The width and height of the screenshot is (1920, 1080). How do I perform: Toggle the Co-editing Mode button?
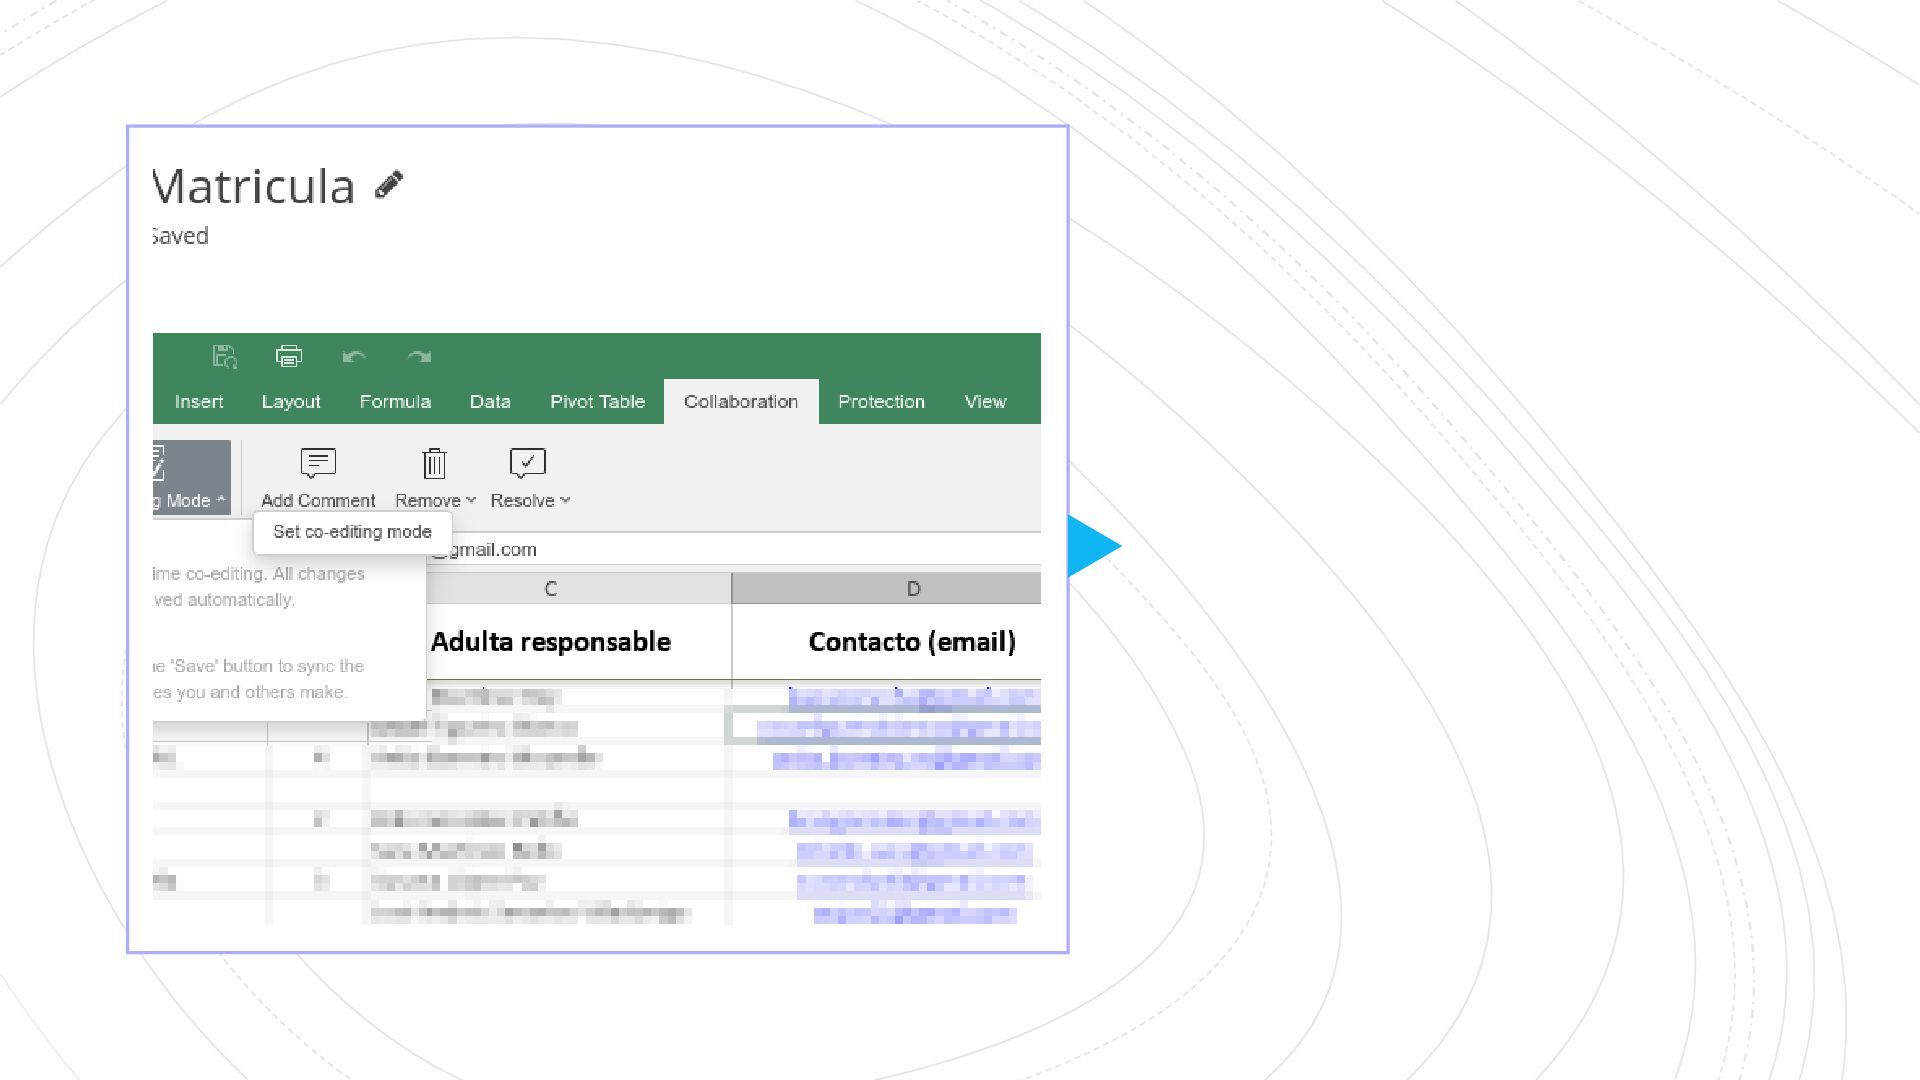point(192,477)
